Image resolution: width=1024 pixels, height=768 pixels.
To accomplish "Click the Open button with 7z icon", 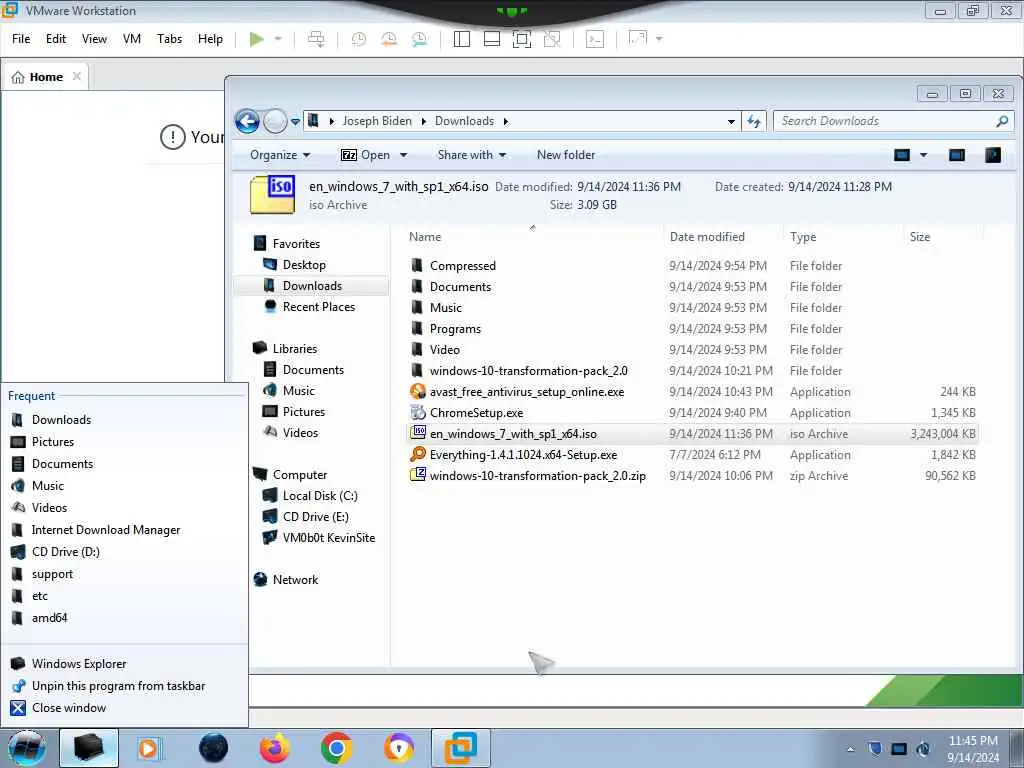I will (365, 155).
